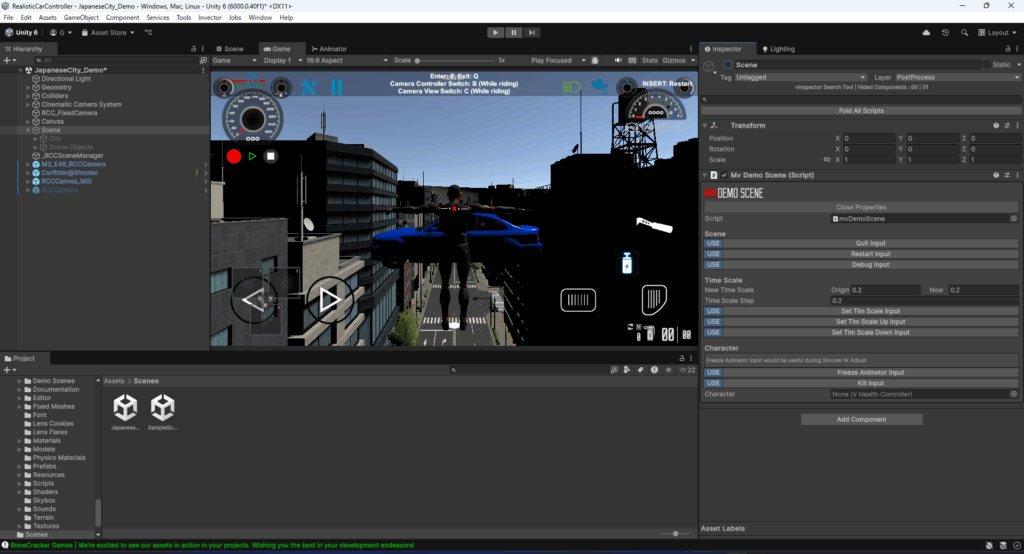The height and width of the screenshot is (554, 1024).
Task: Open the auto-generate lighting status bar icon
Action: [x=1003, y=546]
